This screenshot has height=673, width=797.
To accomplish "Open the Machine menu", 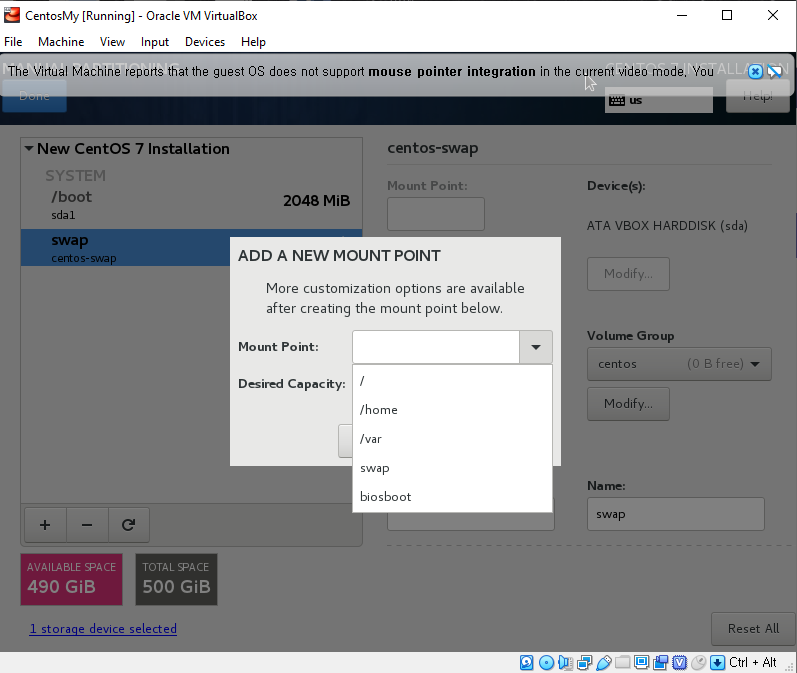I will [x=61, y=42].
